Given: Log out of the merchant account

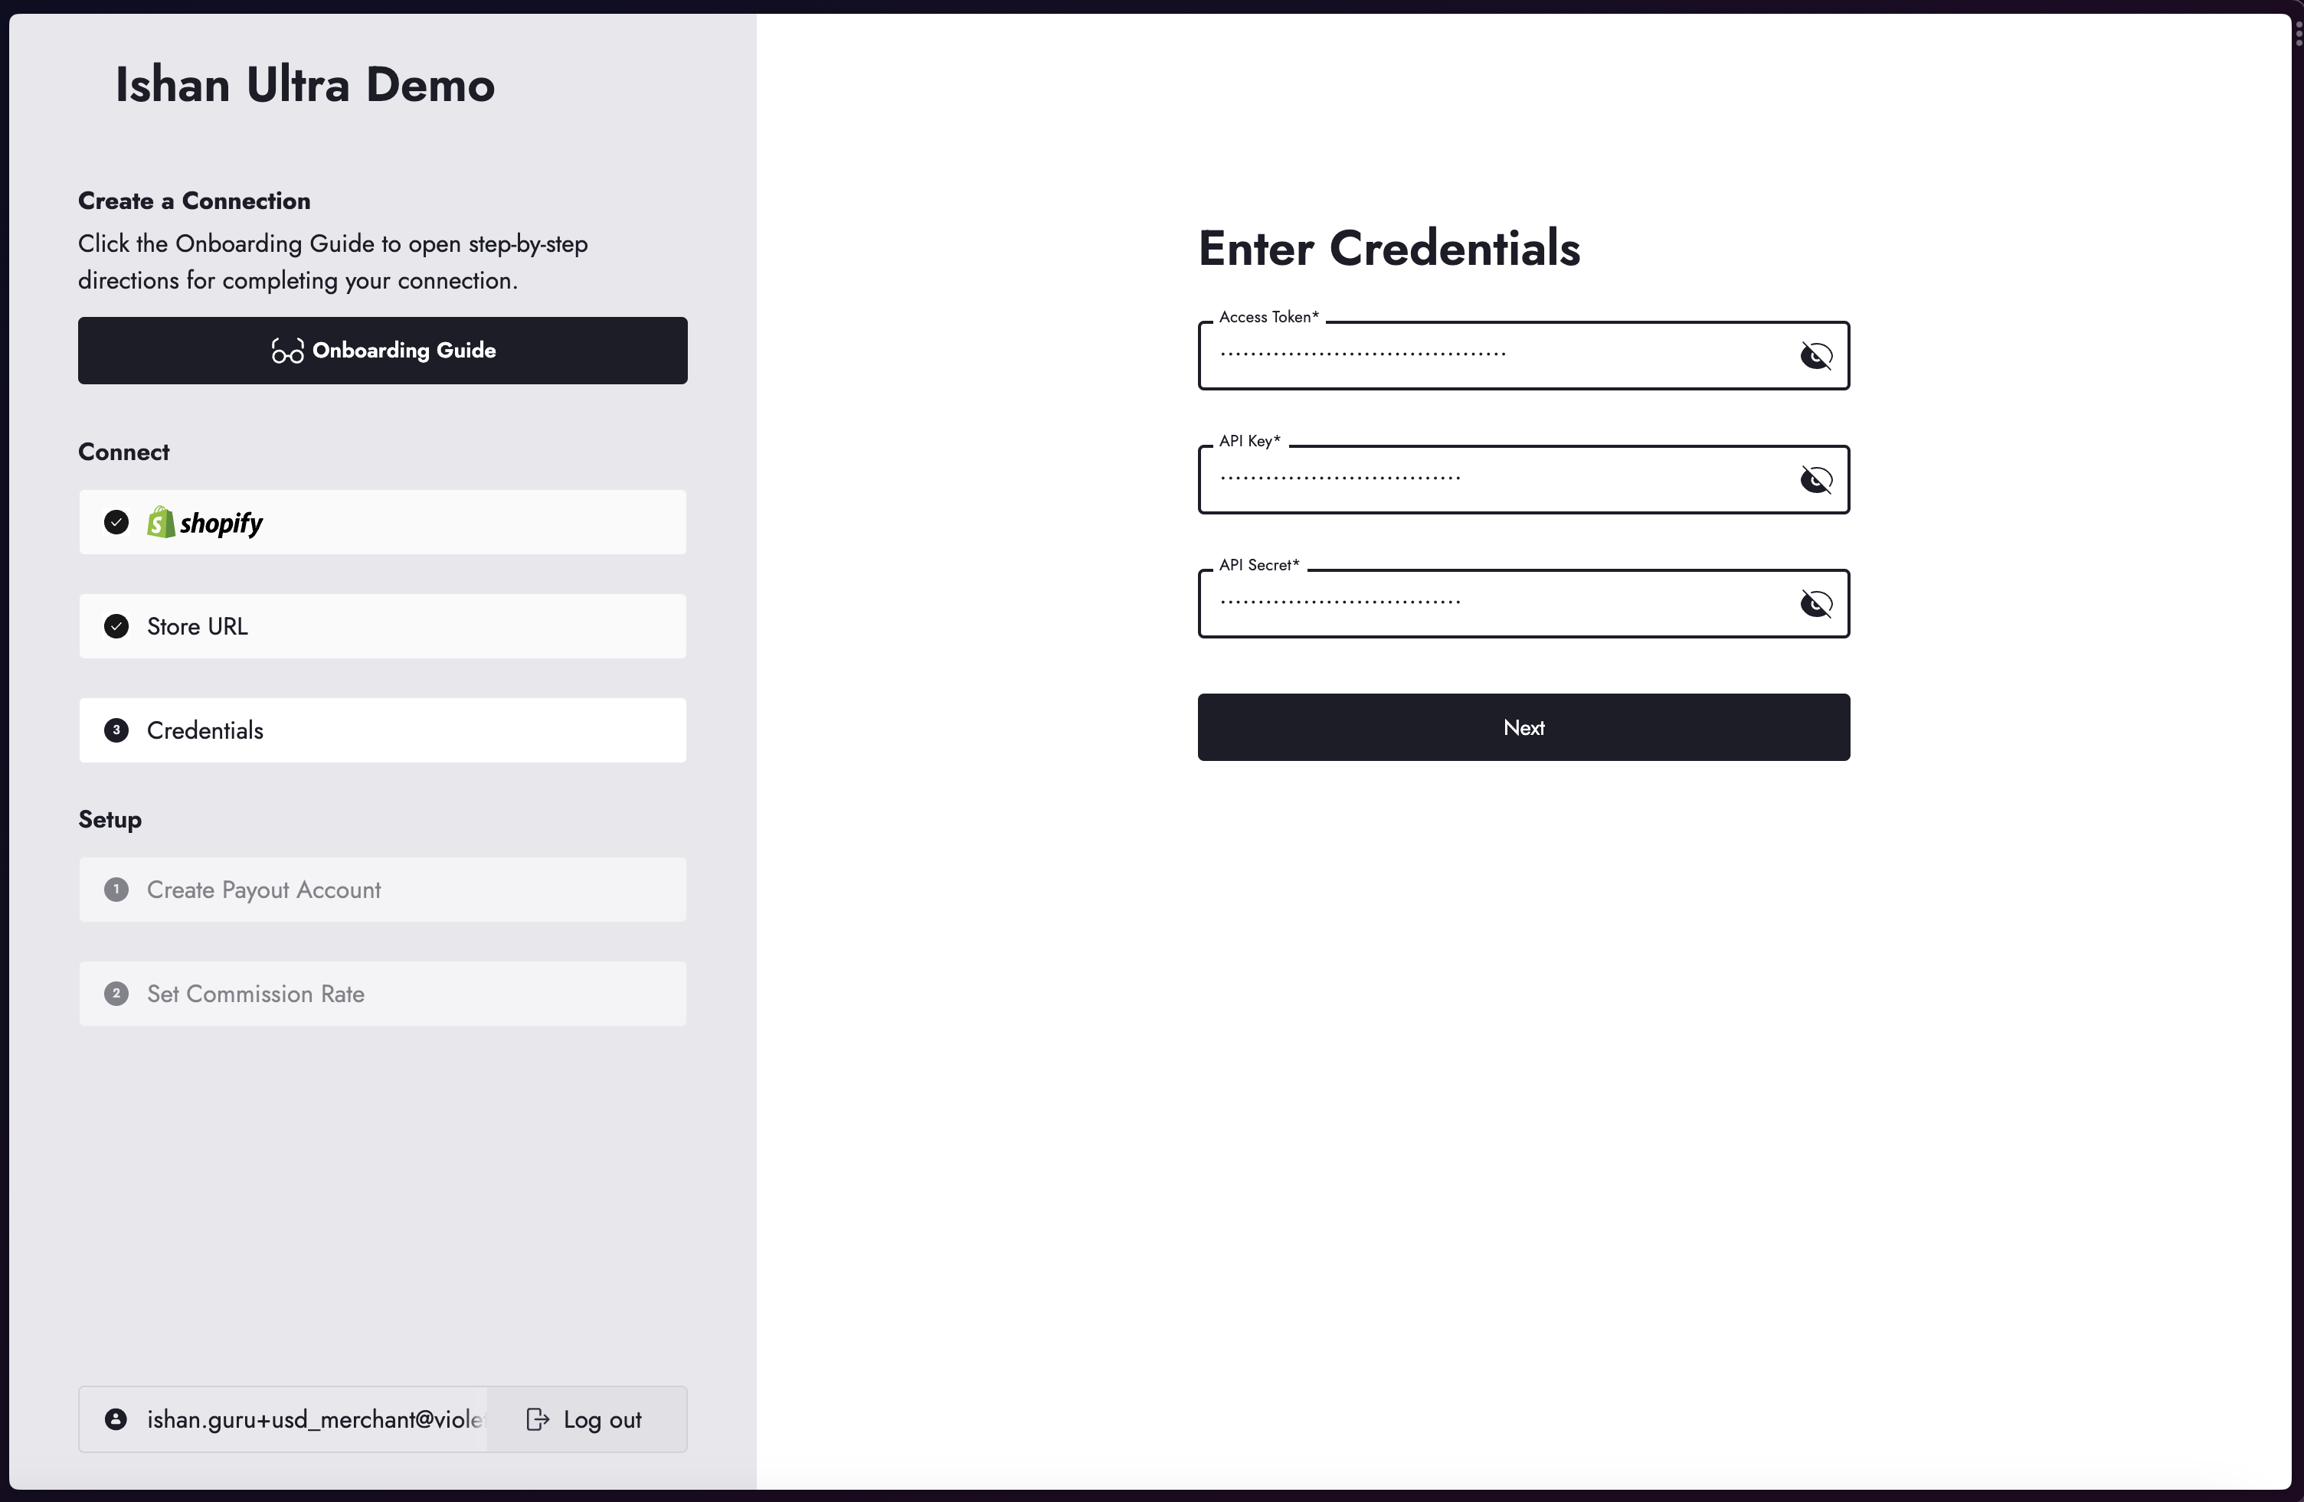Looking at the screenshot, I should pyautogui.click(x=586, y=1419).
